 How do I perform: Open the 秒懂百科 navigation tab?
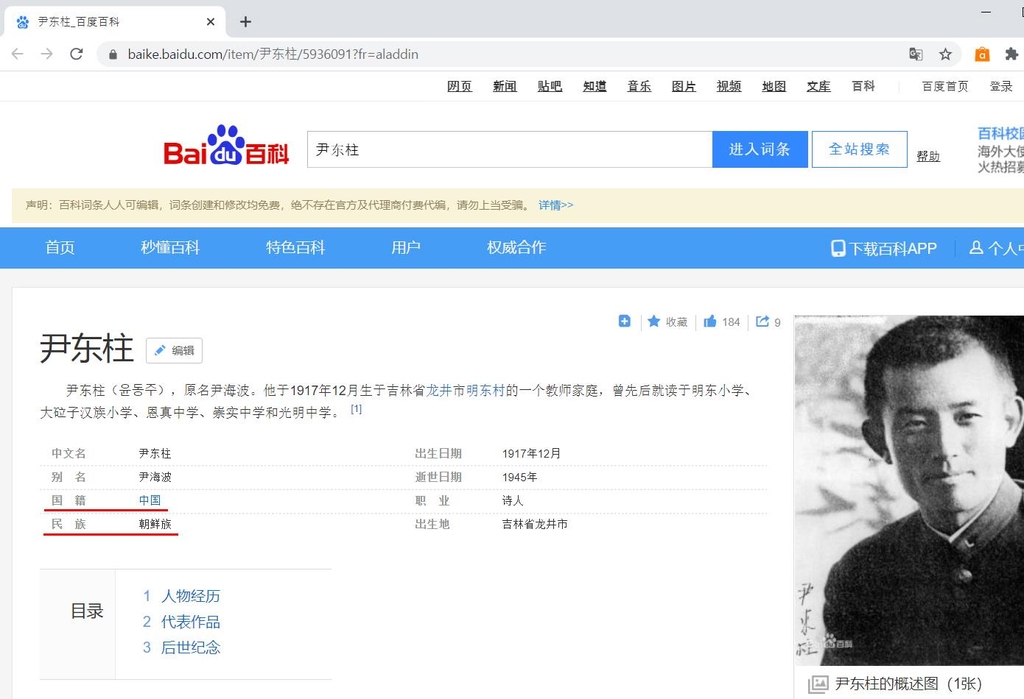pyautogui.click(x=170, y=248)
